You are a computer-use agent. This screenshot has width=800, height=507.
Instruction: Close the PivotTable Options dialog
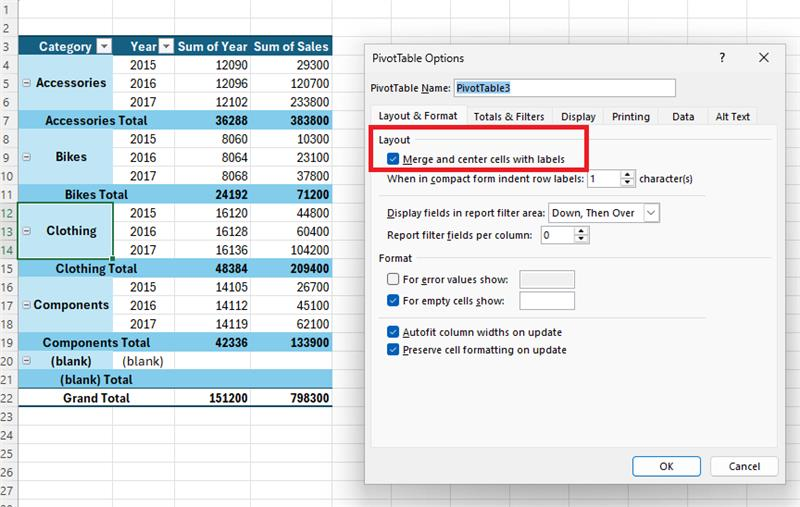coord(763,58)
